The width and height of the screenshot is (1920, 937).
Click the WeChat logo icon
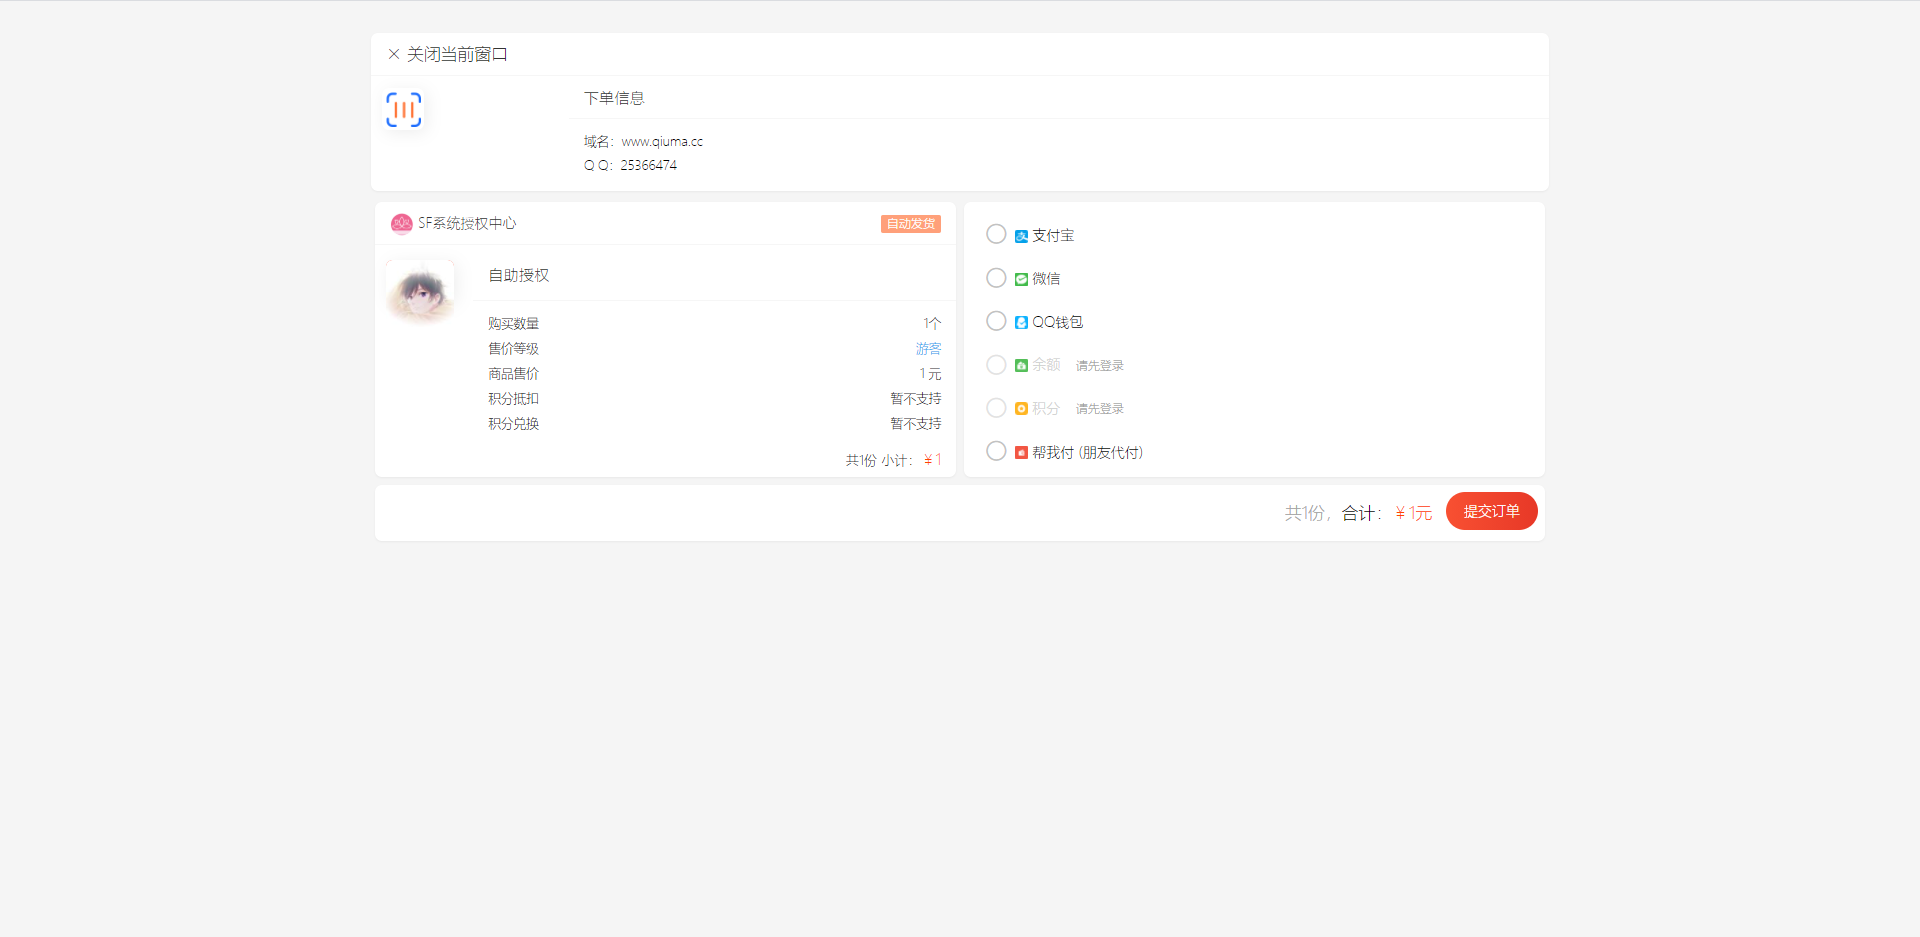(1021, 280)
